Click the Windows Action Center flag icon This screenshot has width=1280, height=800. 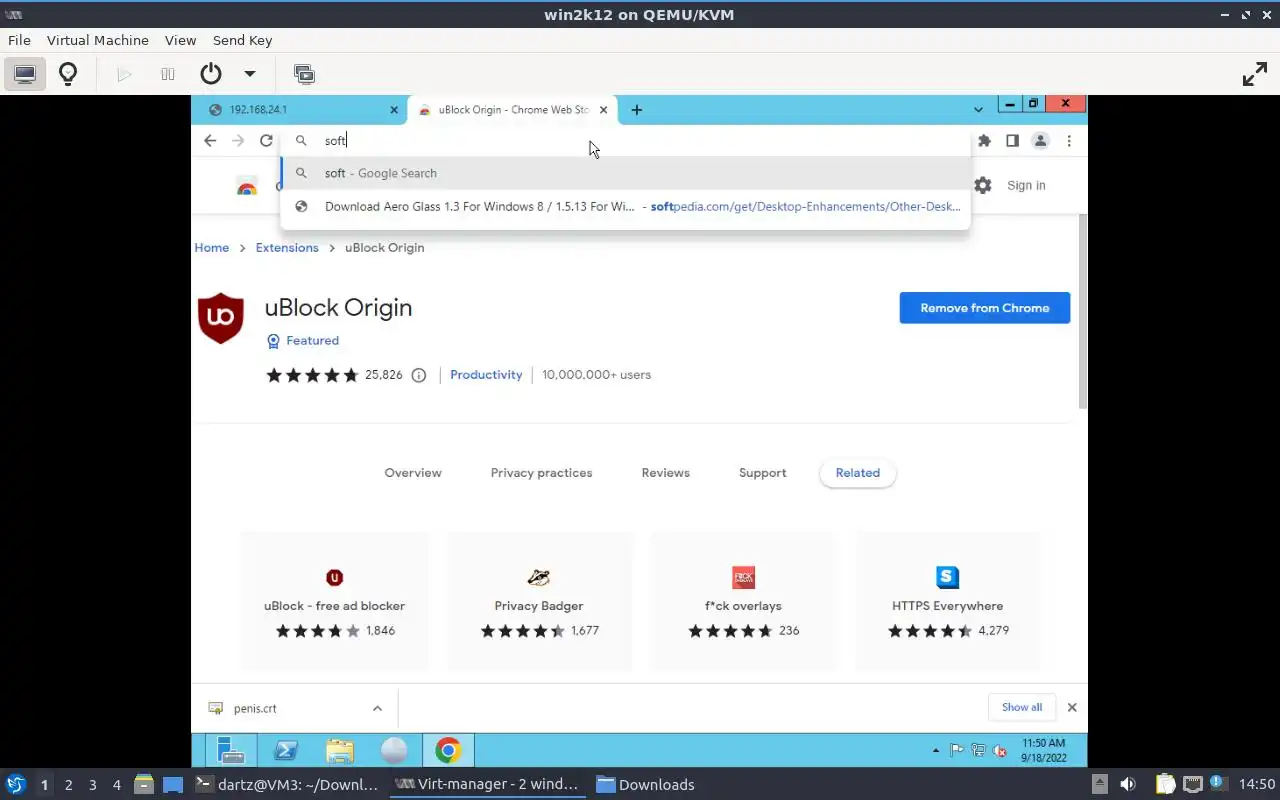957,750
